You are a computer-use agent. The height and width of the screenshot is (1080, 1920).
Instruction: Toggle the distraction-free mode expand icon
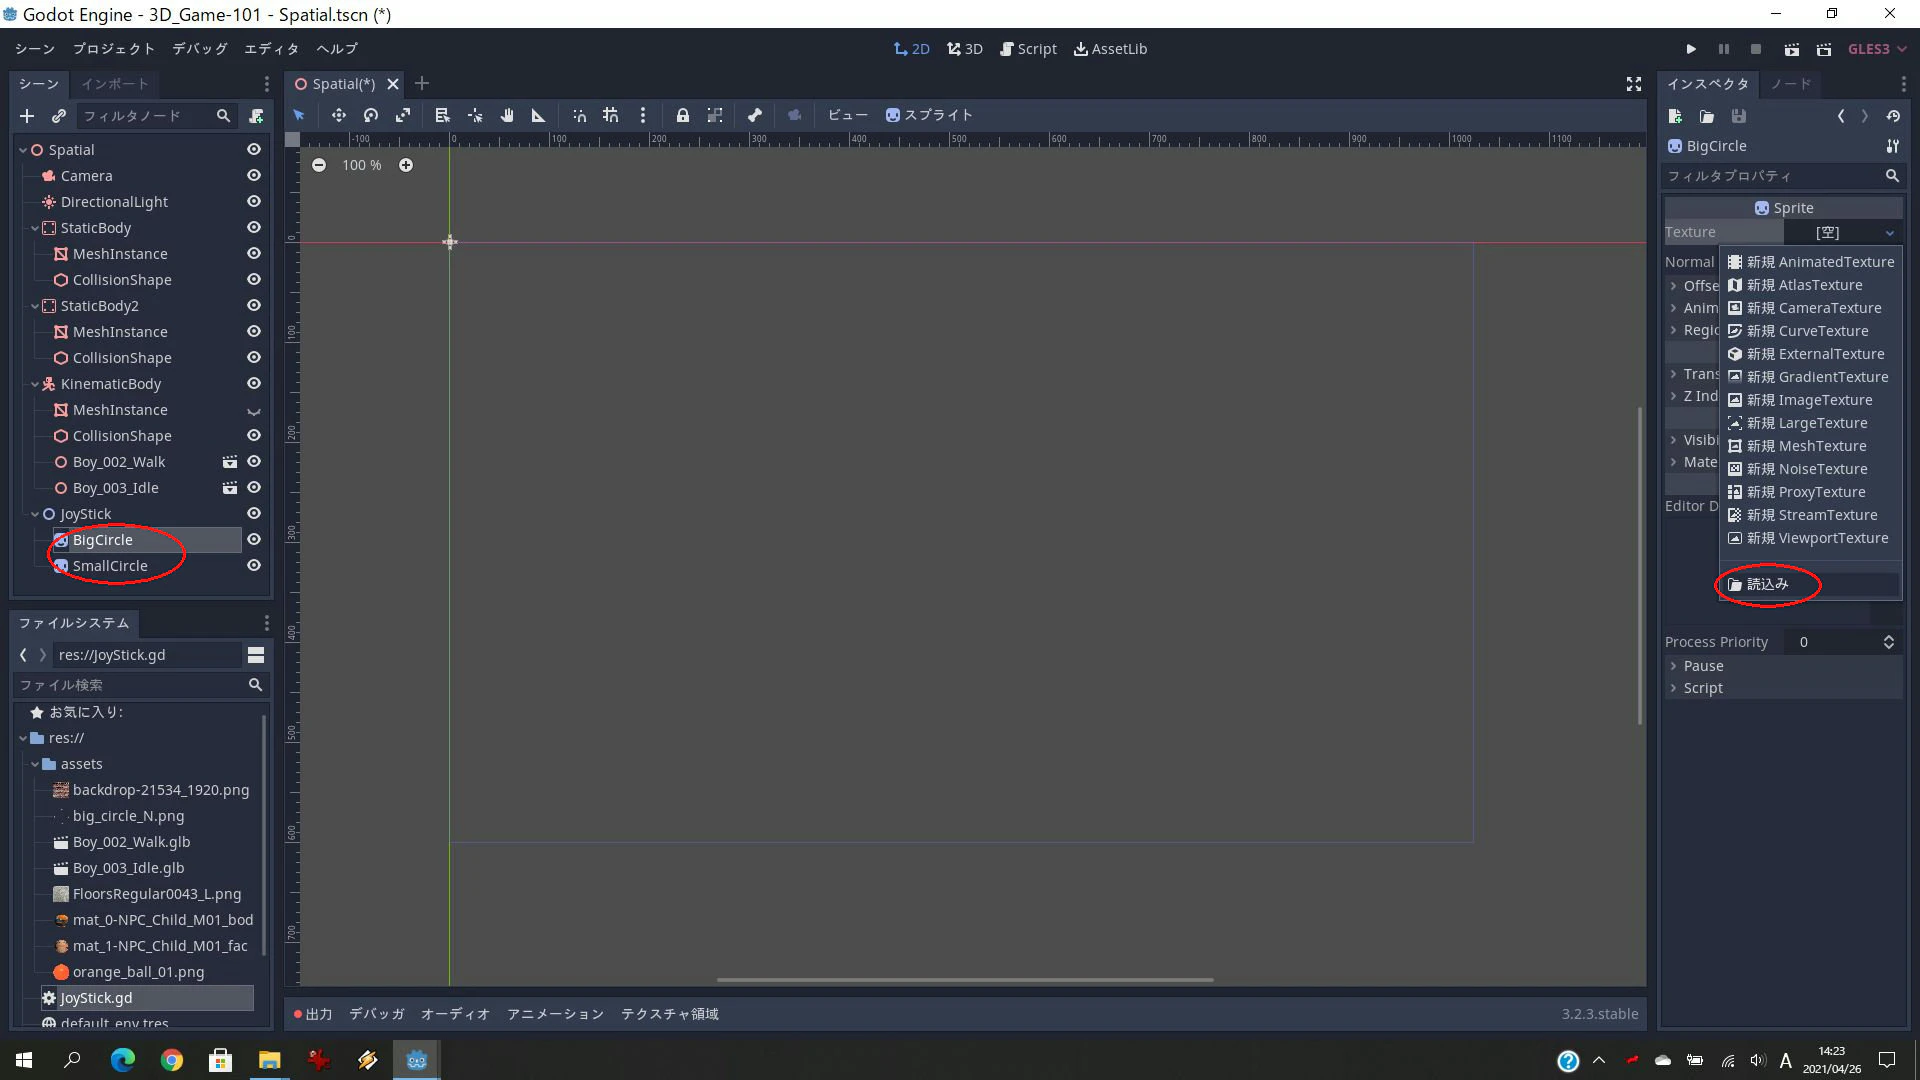coord(1634,84)
